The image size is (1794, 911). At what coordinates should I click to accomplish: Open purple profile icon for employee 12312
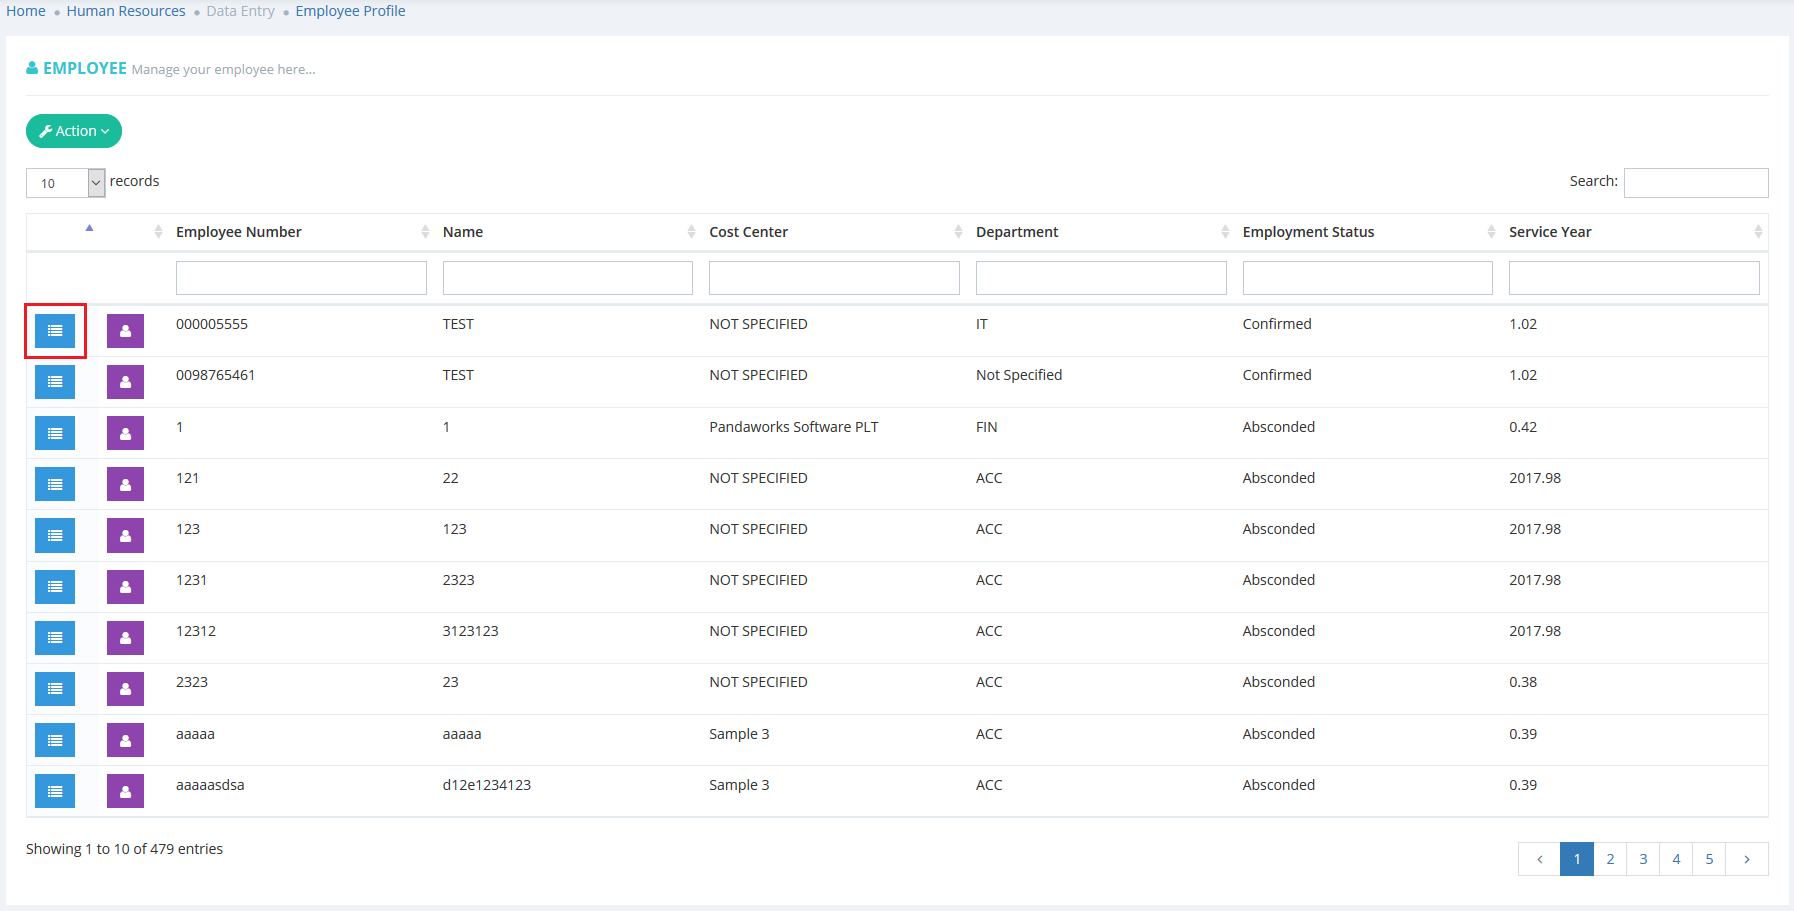pos(125,638)
